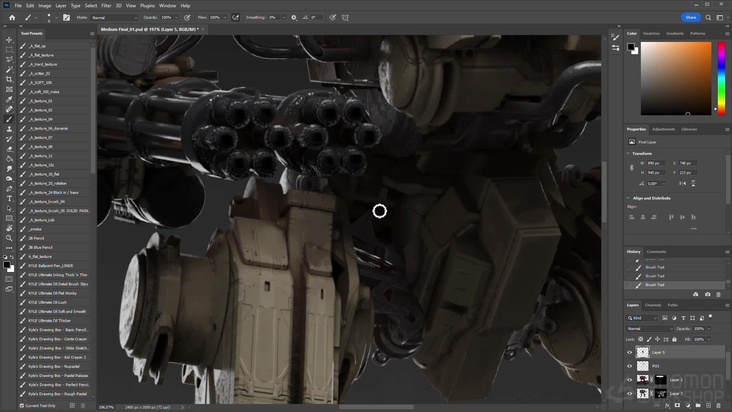Open layer blend mode Normal dropdown
This screenshot has width=732, height=412.
[x=650, y=328]
